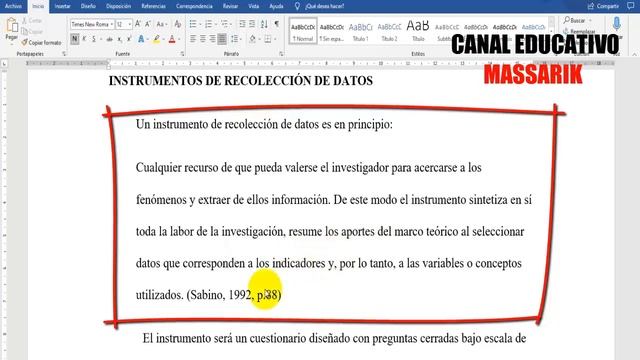Toggle bold with the N button
Viewport: 640px width, 360px height.
click(74, 39)
